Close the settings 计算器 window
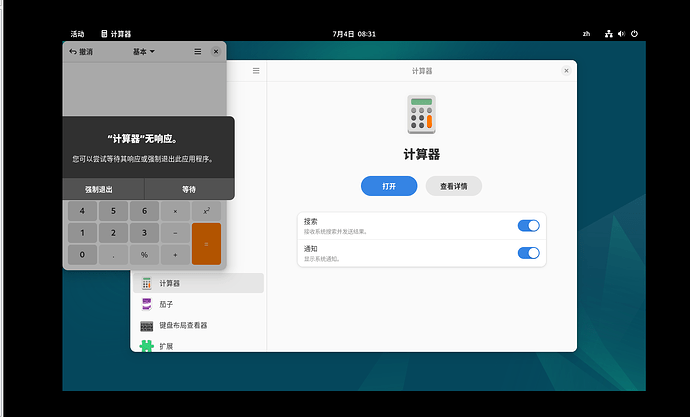Screen dimensions: 690x417 tap(566, 71)
